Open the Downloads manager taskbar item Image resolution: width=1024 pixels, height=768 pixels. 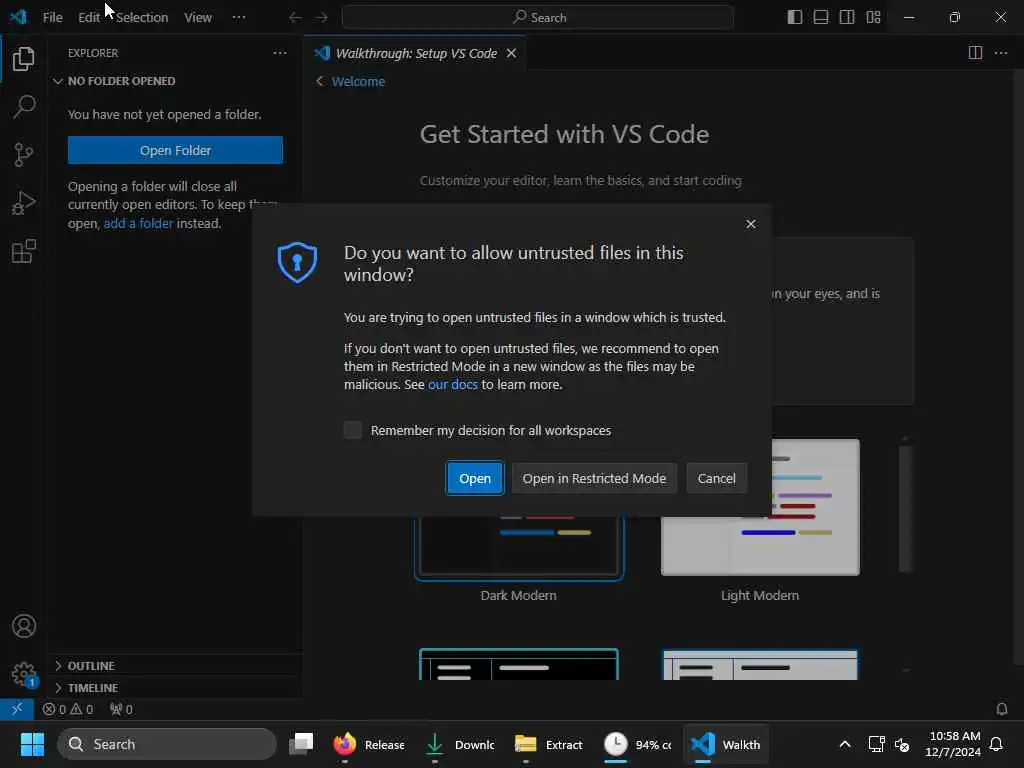(460, 744)
